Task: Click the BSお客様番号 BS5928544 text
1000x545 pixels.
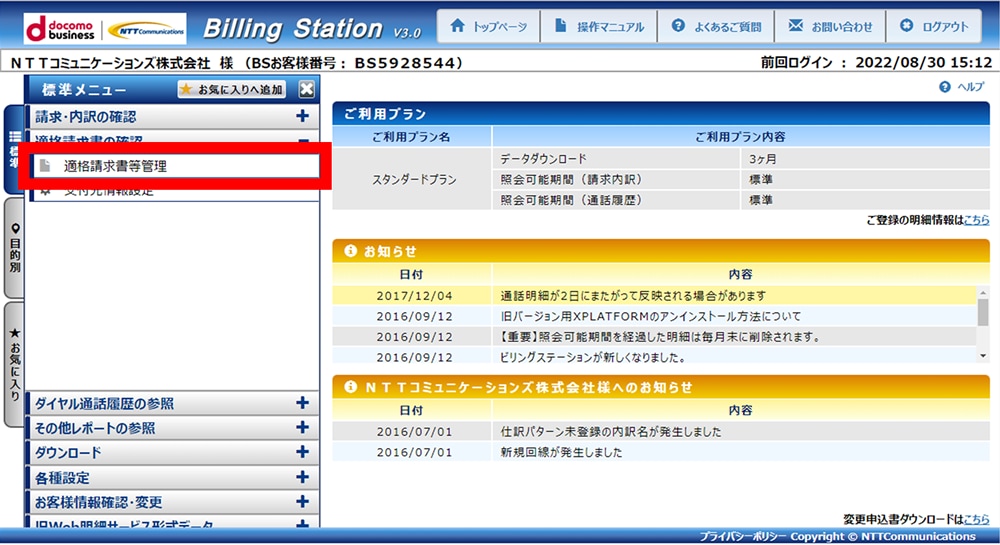Action: coord(353,62)
